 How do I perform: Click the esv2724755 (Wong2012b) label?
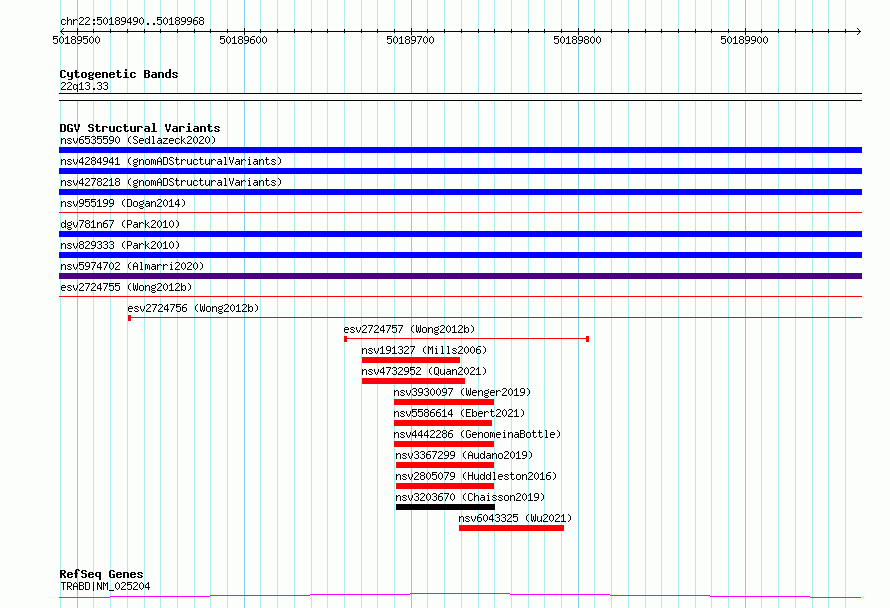click(126, 287)
